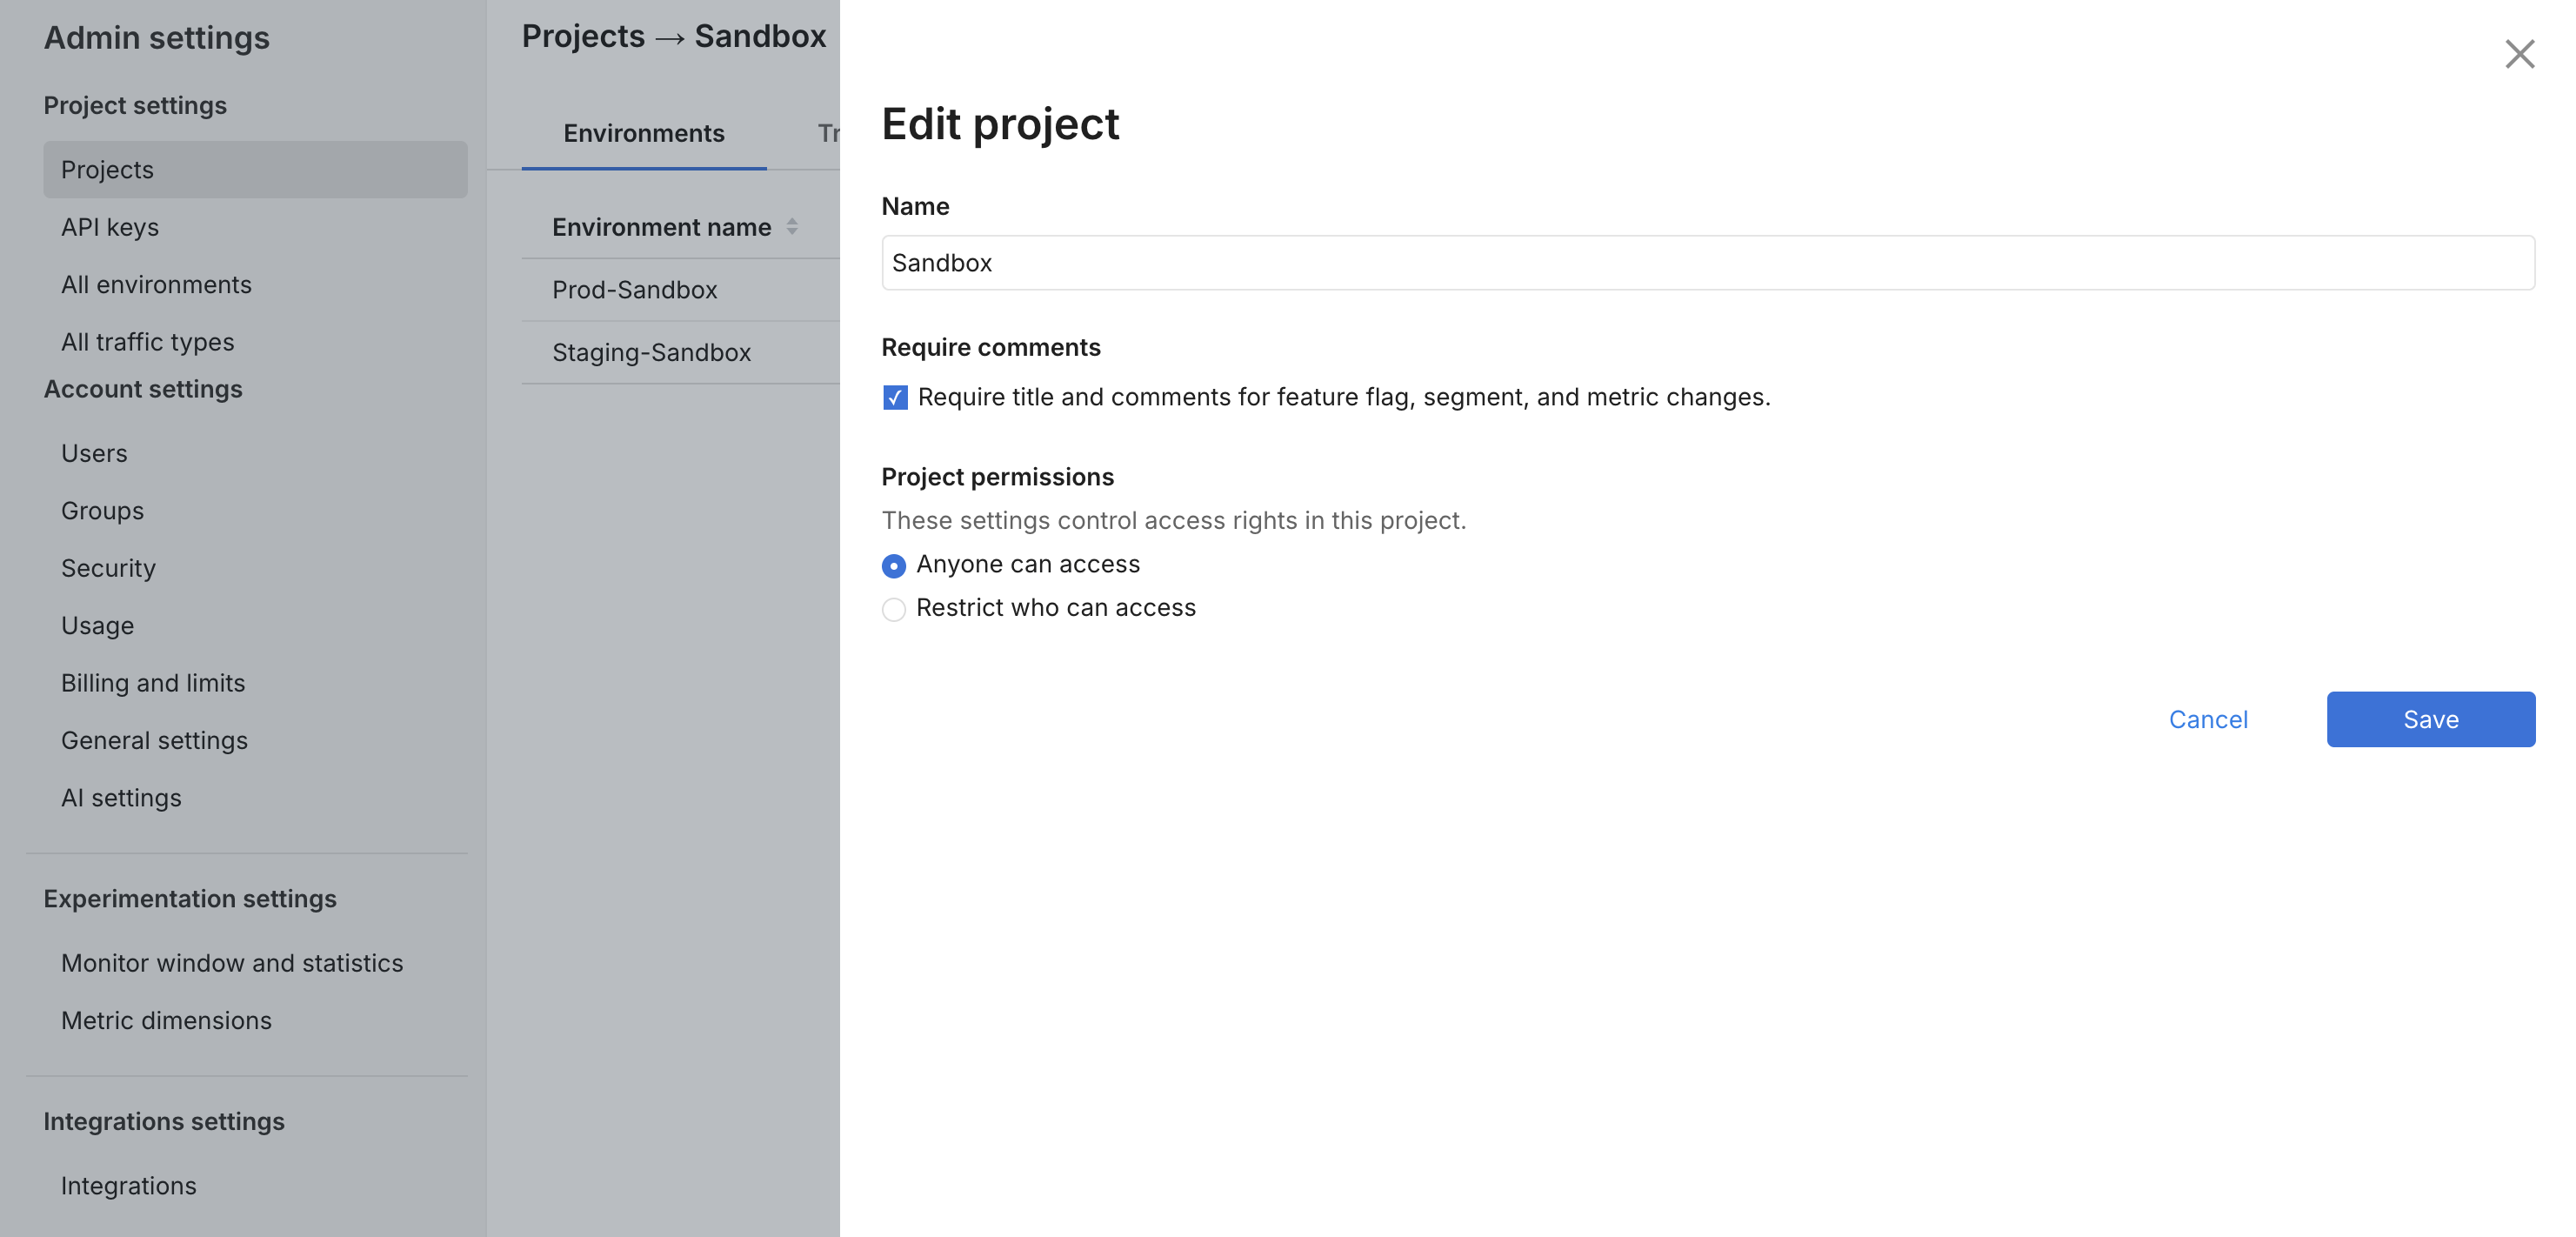
Task: Close the Edit project panel
Action: [x=2518, y=54]
